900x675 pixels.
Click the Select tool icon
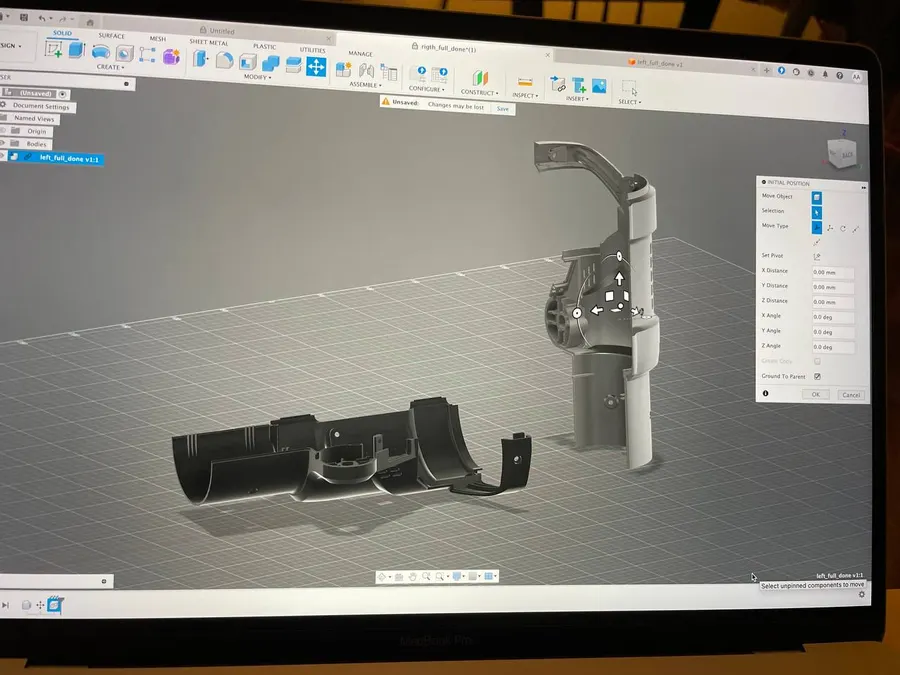pos(630,89)
